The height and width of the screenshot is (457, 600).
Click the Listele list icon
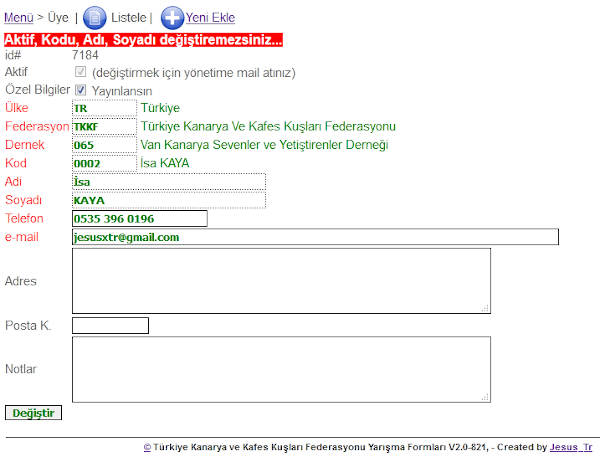[x=94, y=17]
